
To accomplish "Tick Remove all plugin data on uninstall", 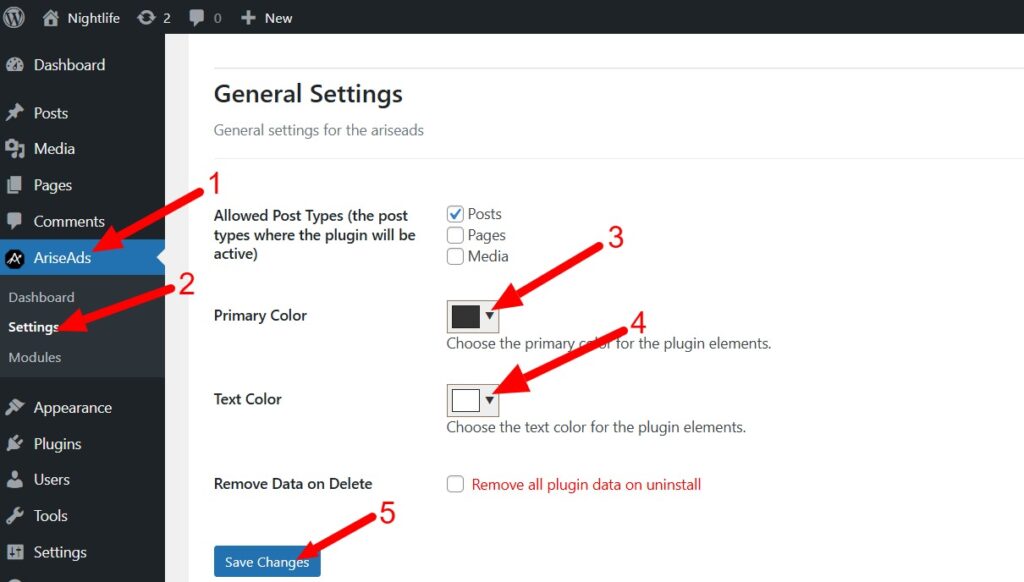I will pyautogui.click(x=455, y=484).
